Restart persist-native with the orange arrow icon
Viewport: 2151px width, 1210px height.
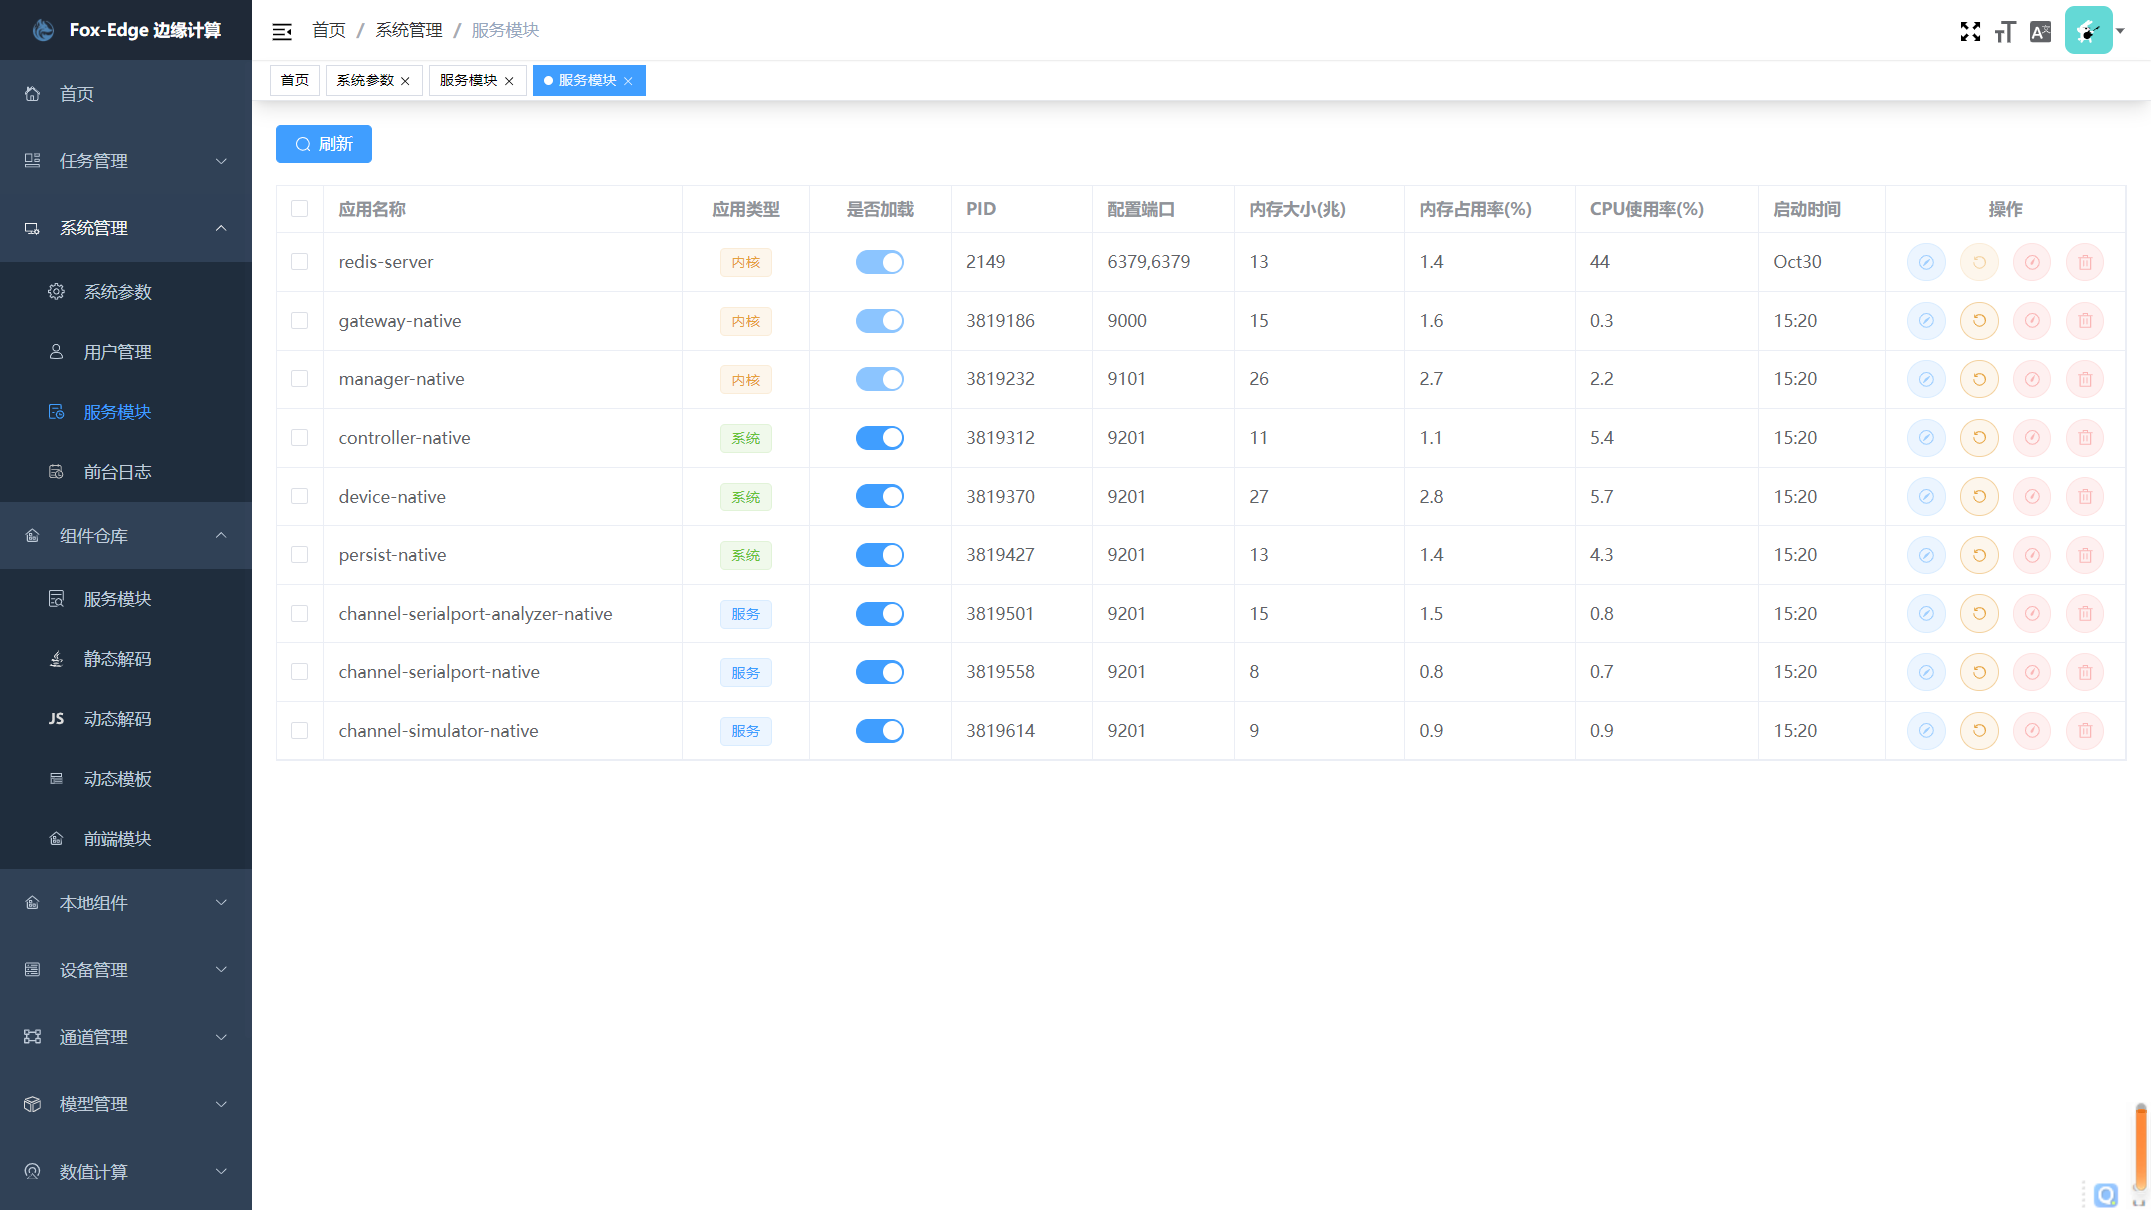[1979, 555]
